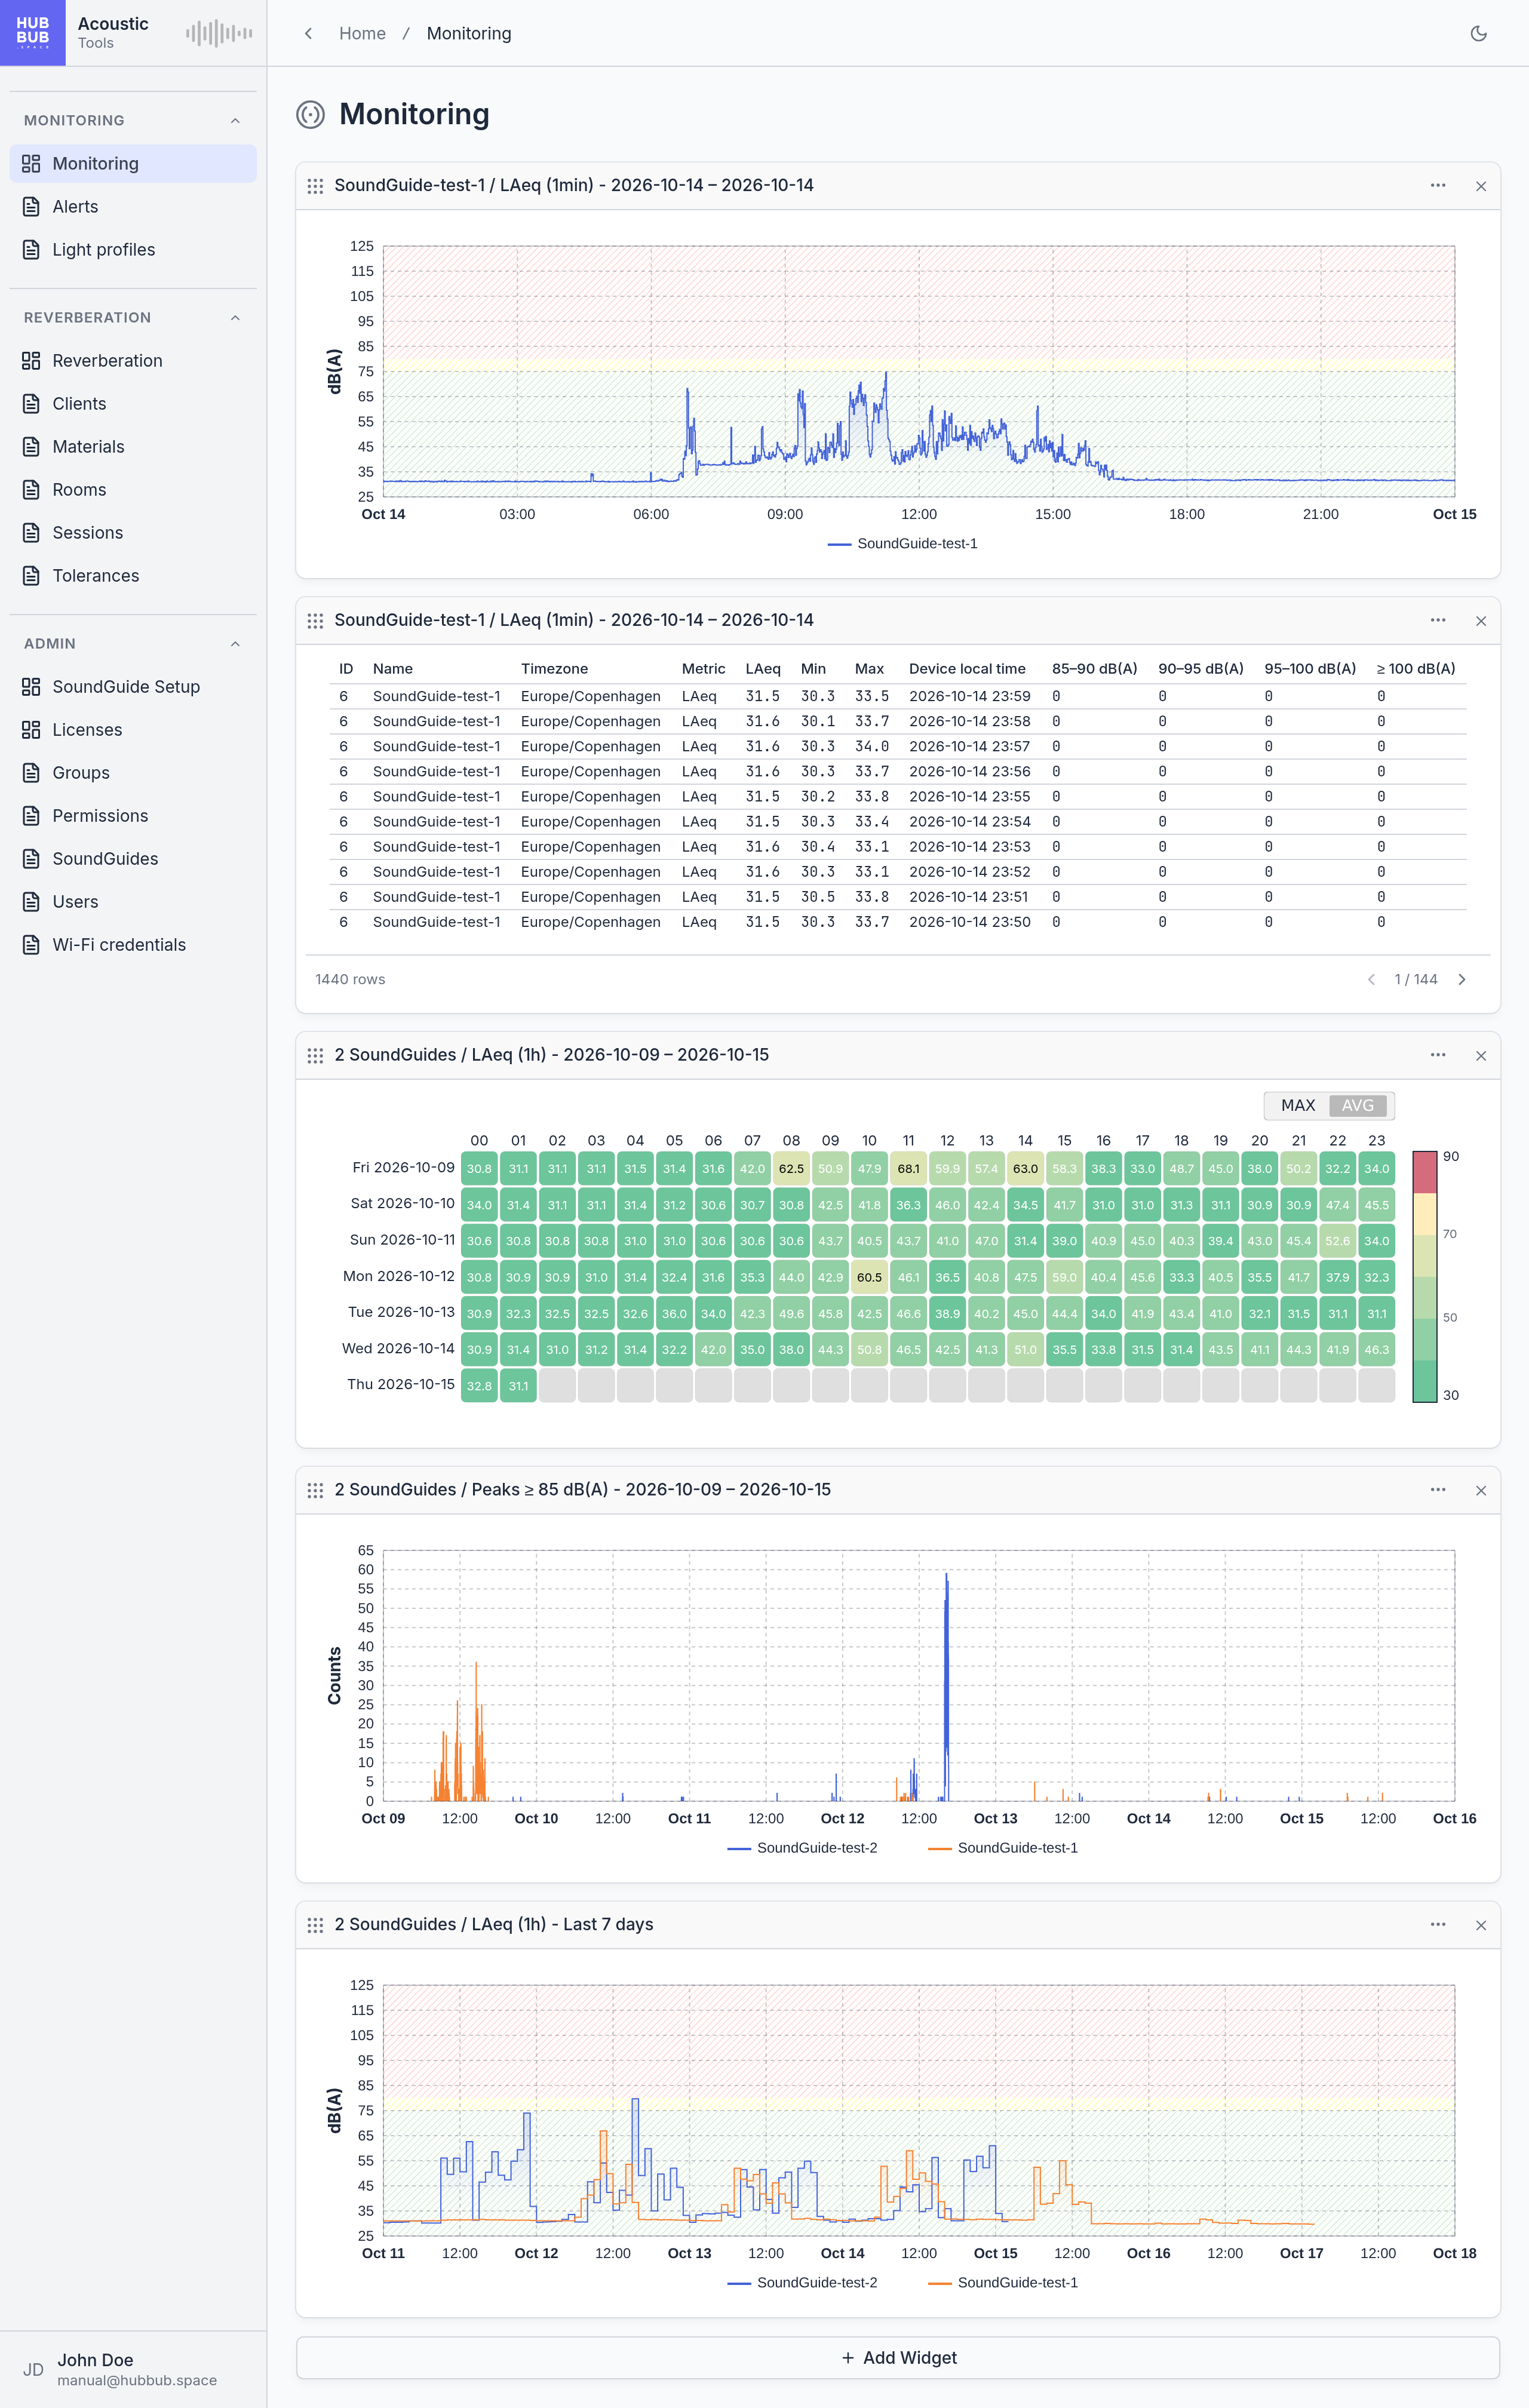Grab drag handle of the heatmap widget
Screen dimensions: 1529x2408
tap(315, 1055)
